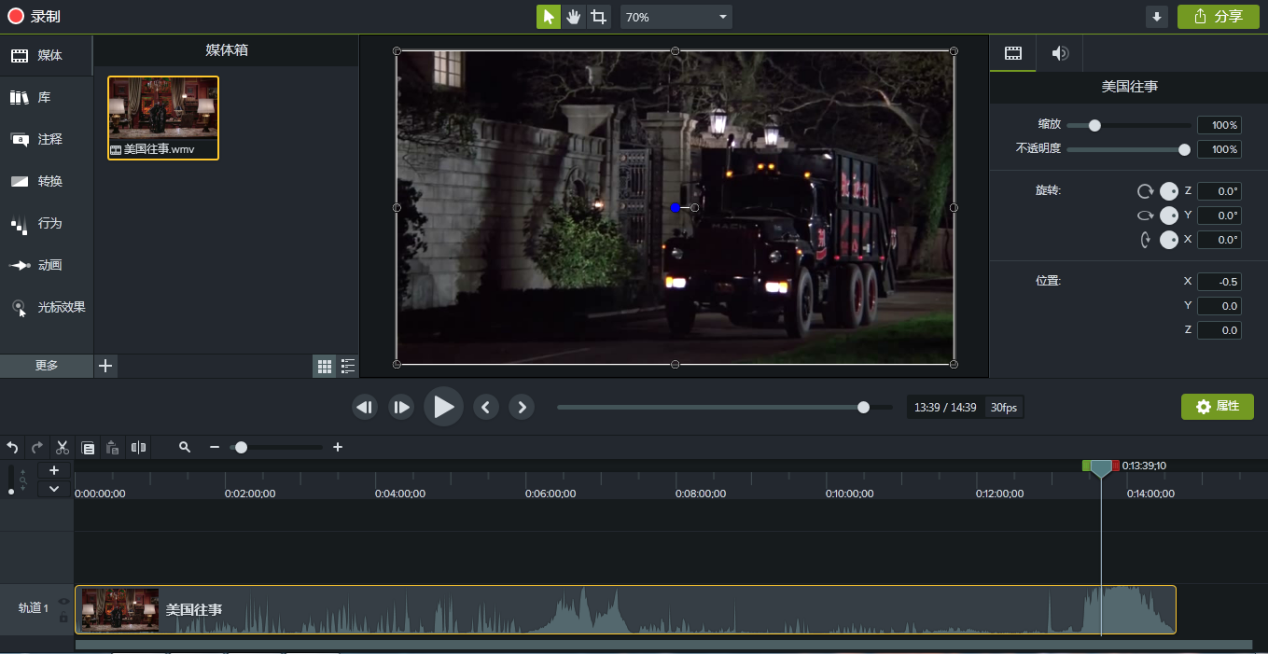Click the Split clip icon

pyautogui.click(x=139, y=447)
